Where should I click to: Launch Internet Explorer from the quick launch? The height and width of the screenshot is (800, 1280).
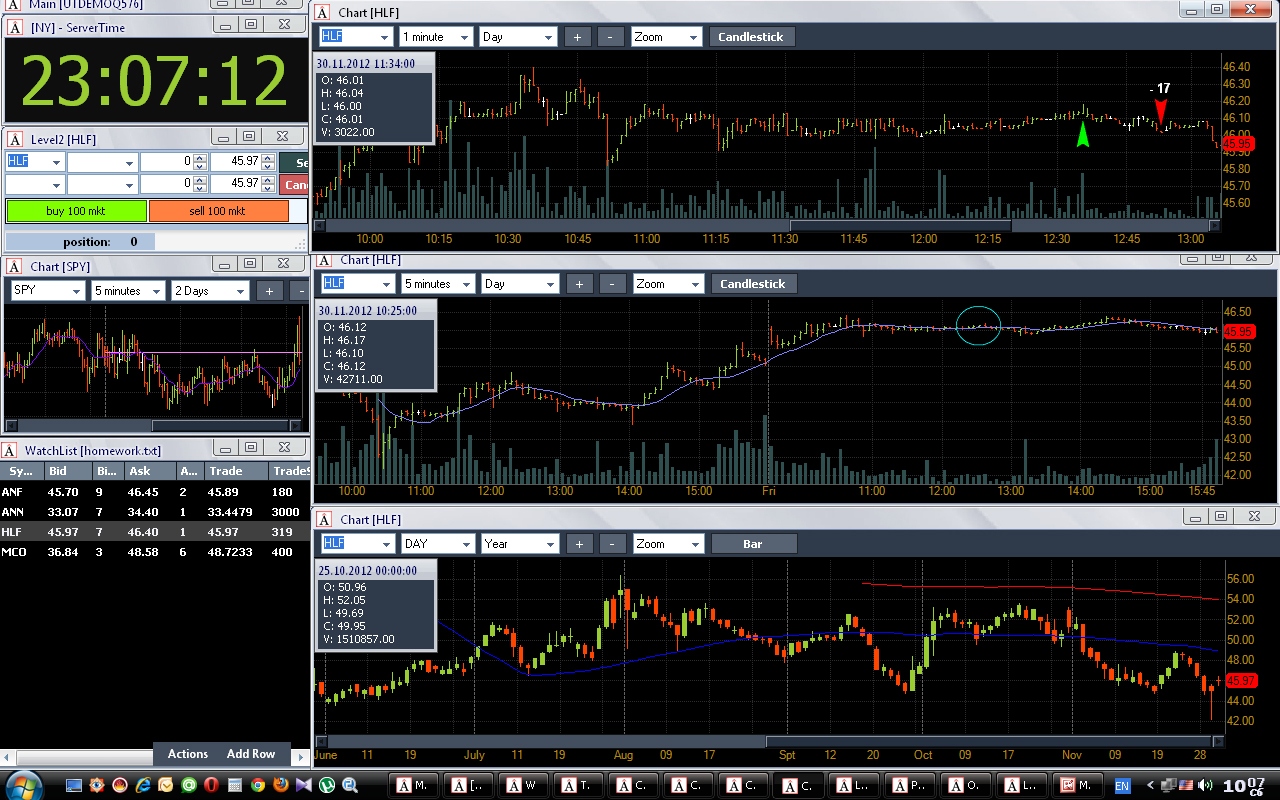[143, 785]
